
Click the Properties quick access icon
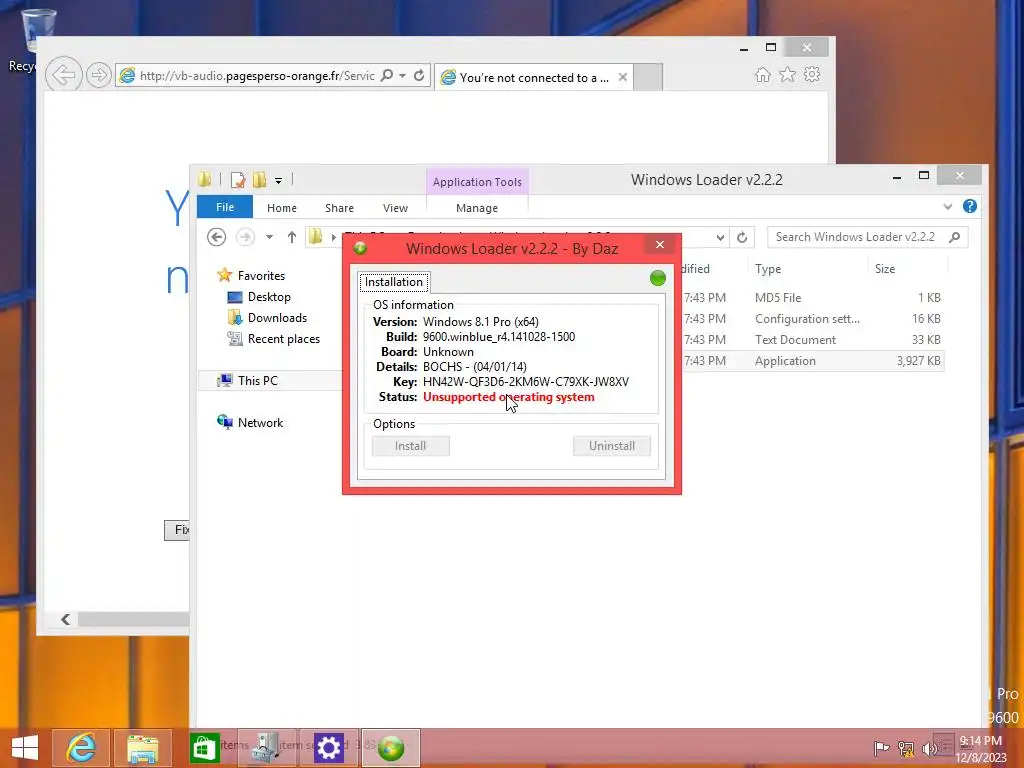238,180
